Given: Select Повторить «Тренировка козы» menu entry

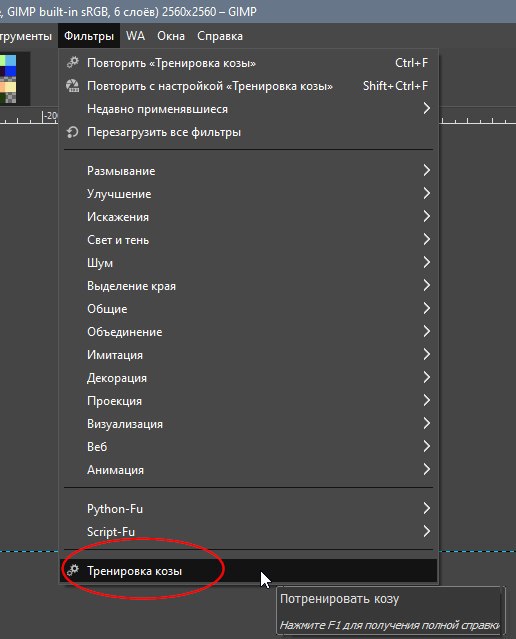Looking at the screenshot, I should click(x=249, y=63).
